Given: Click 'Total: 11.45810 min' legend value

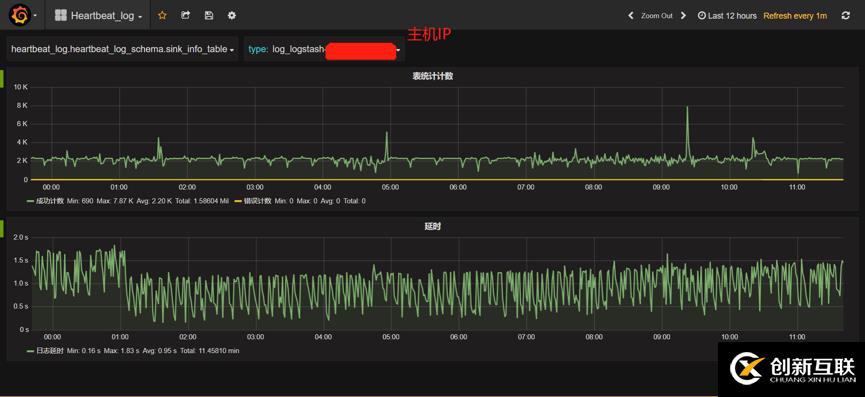Looking at the screenshot, I should coord(211,351).
